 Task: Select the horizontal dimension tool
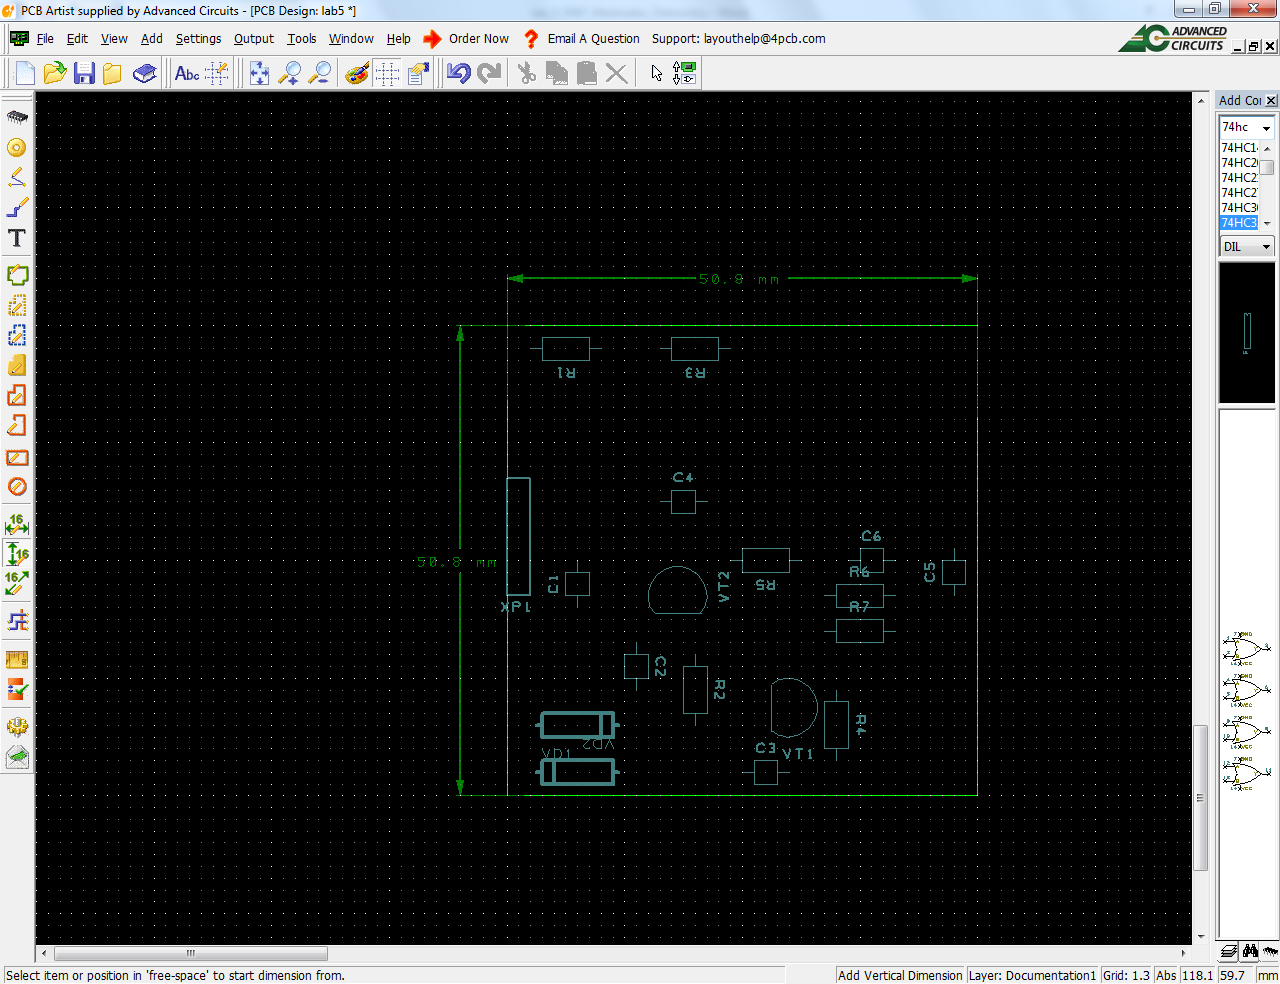coord(17,523)
